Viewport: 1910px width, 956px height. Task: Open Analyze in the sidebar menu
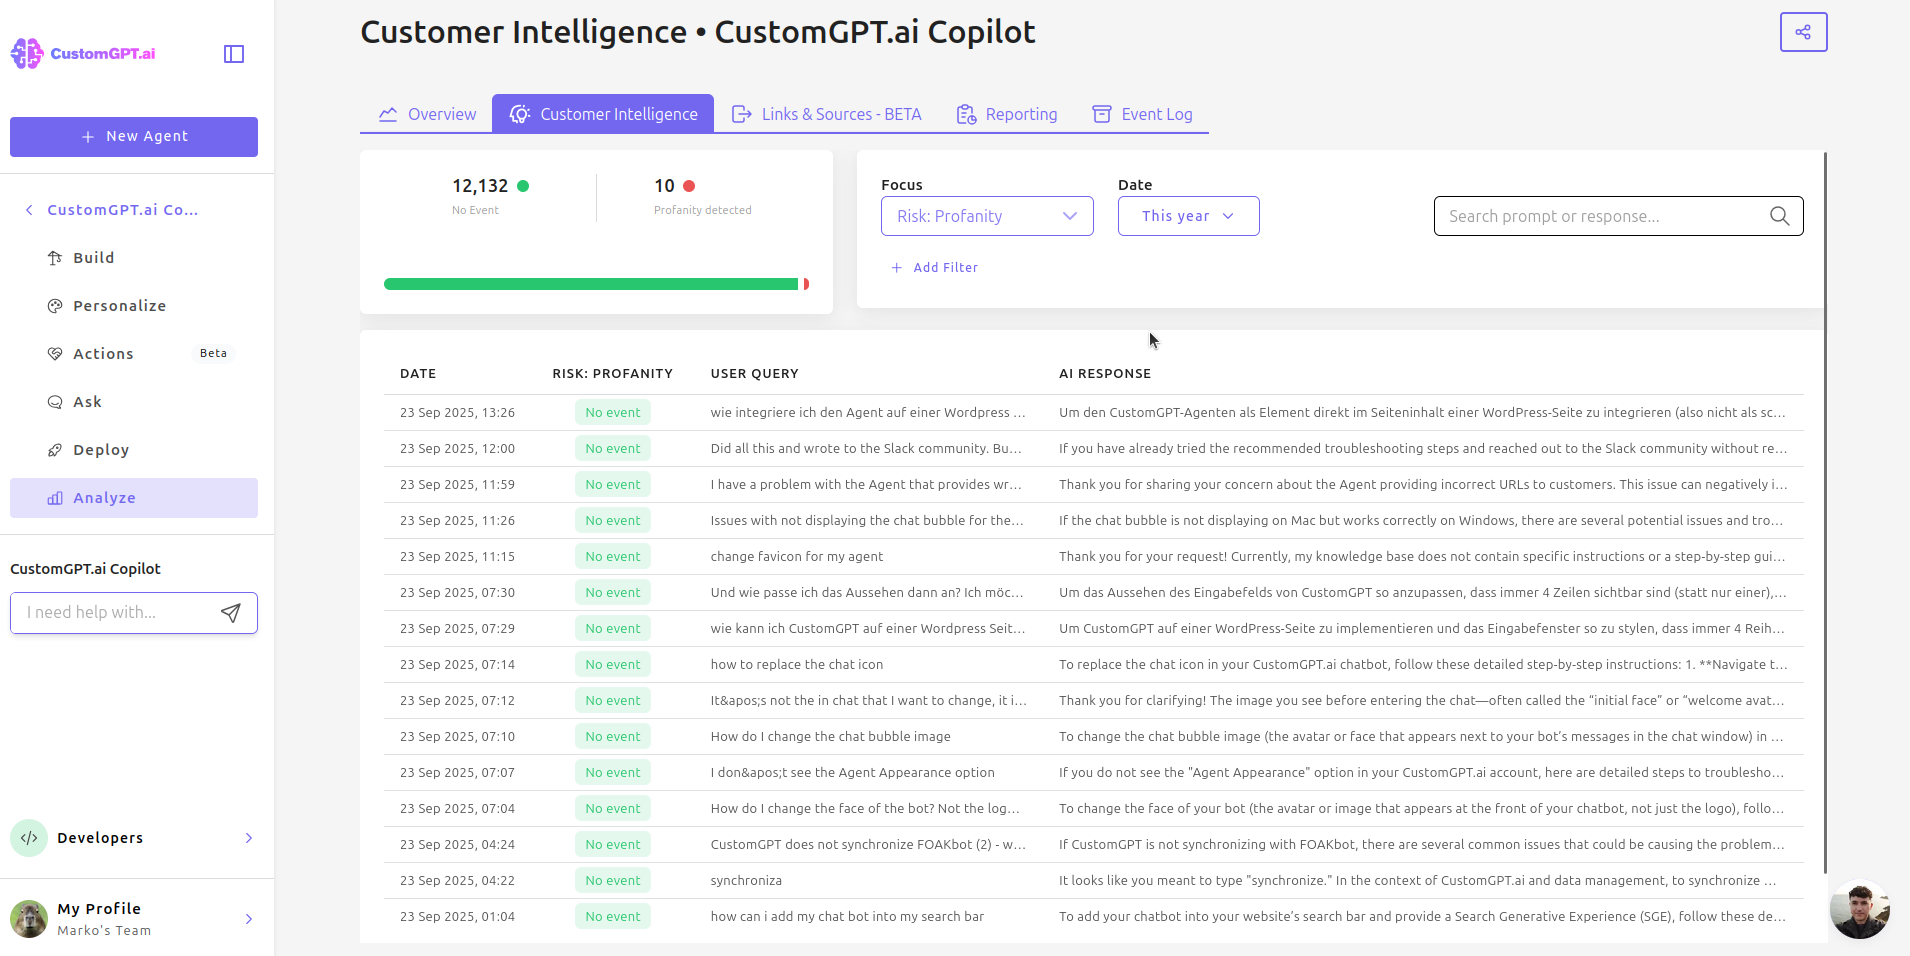click(134, 498)
